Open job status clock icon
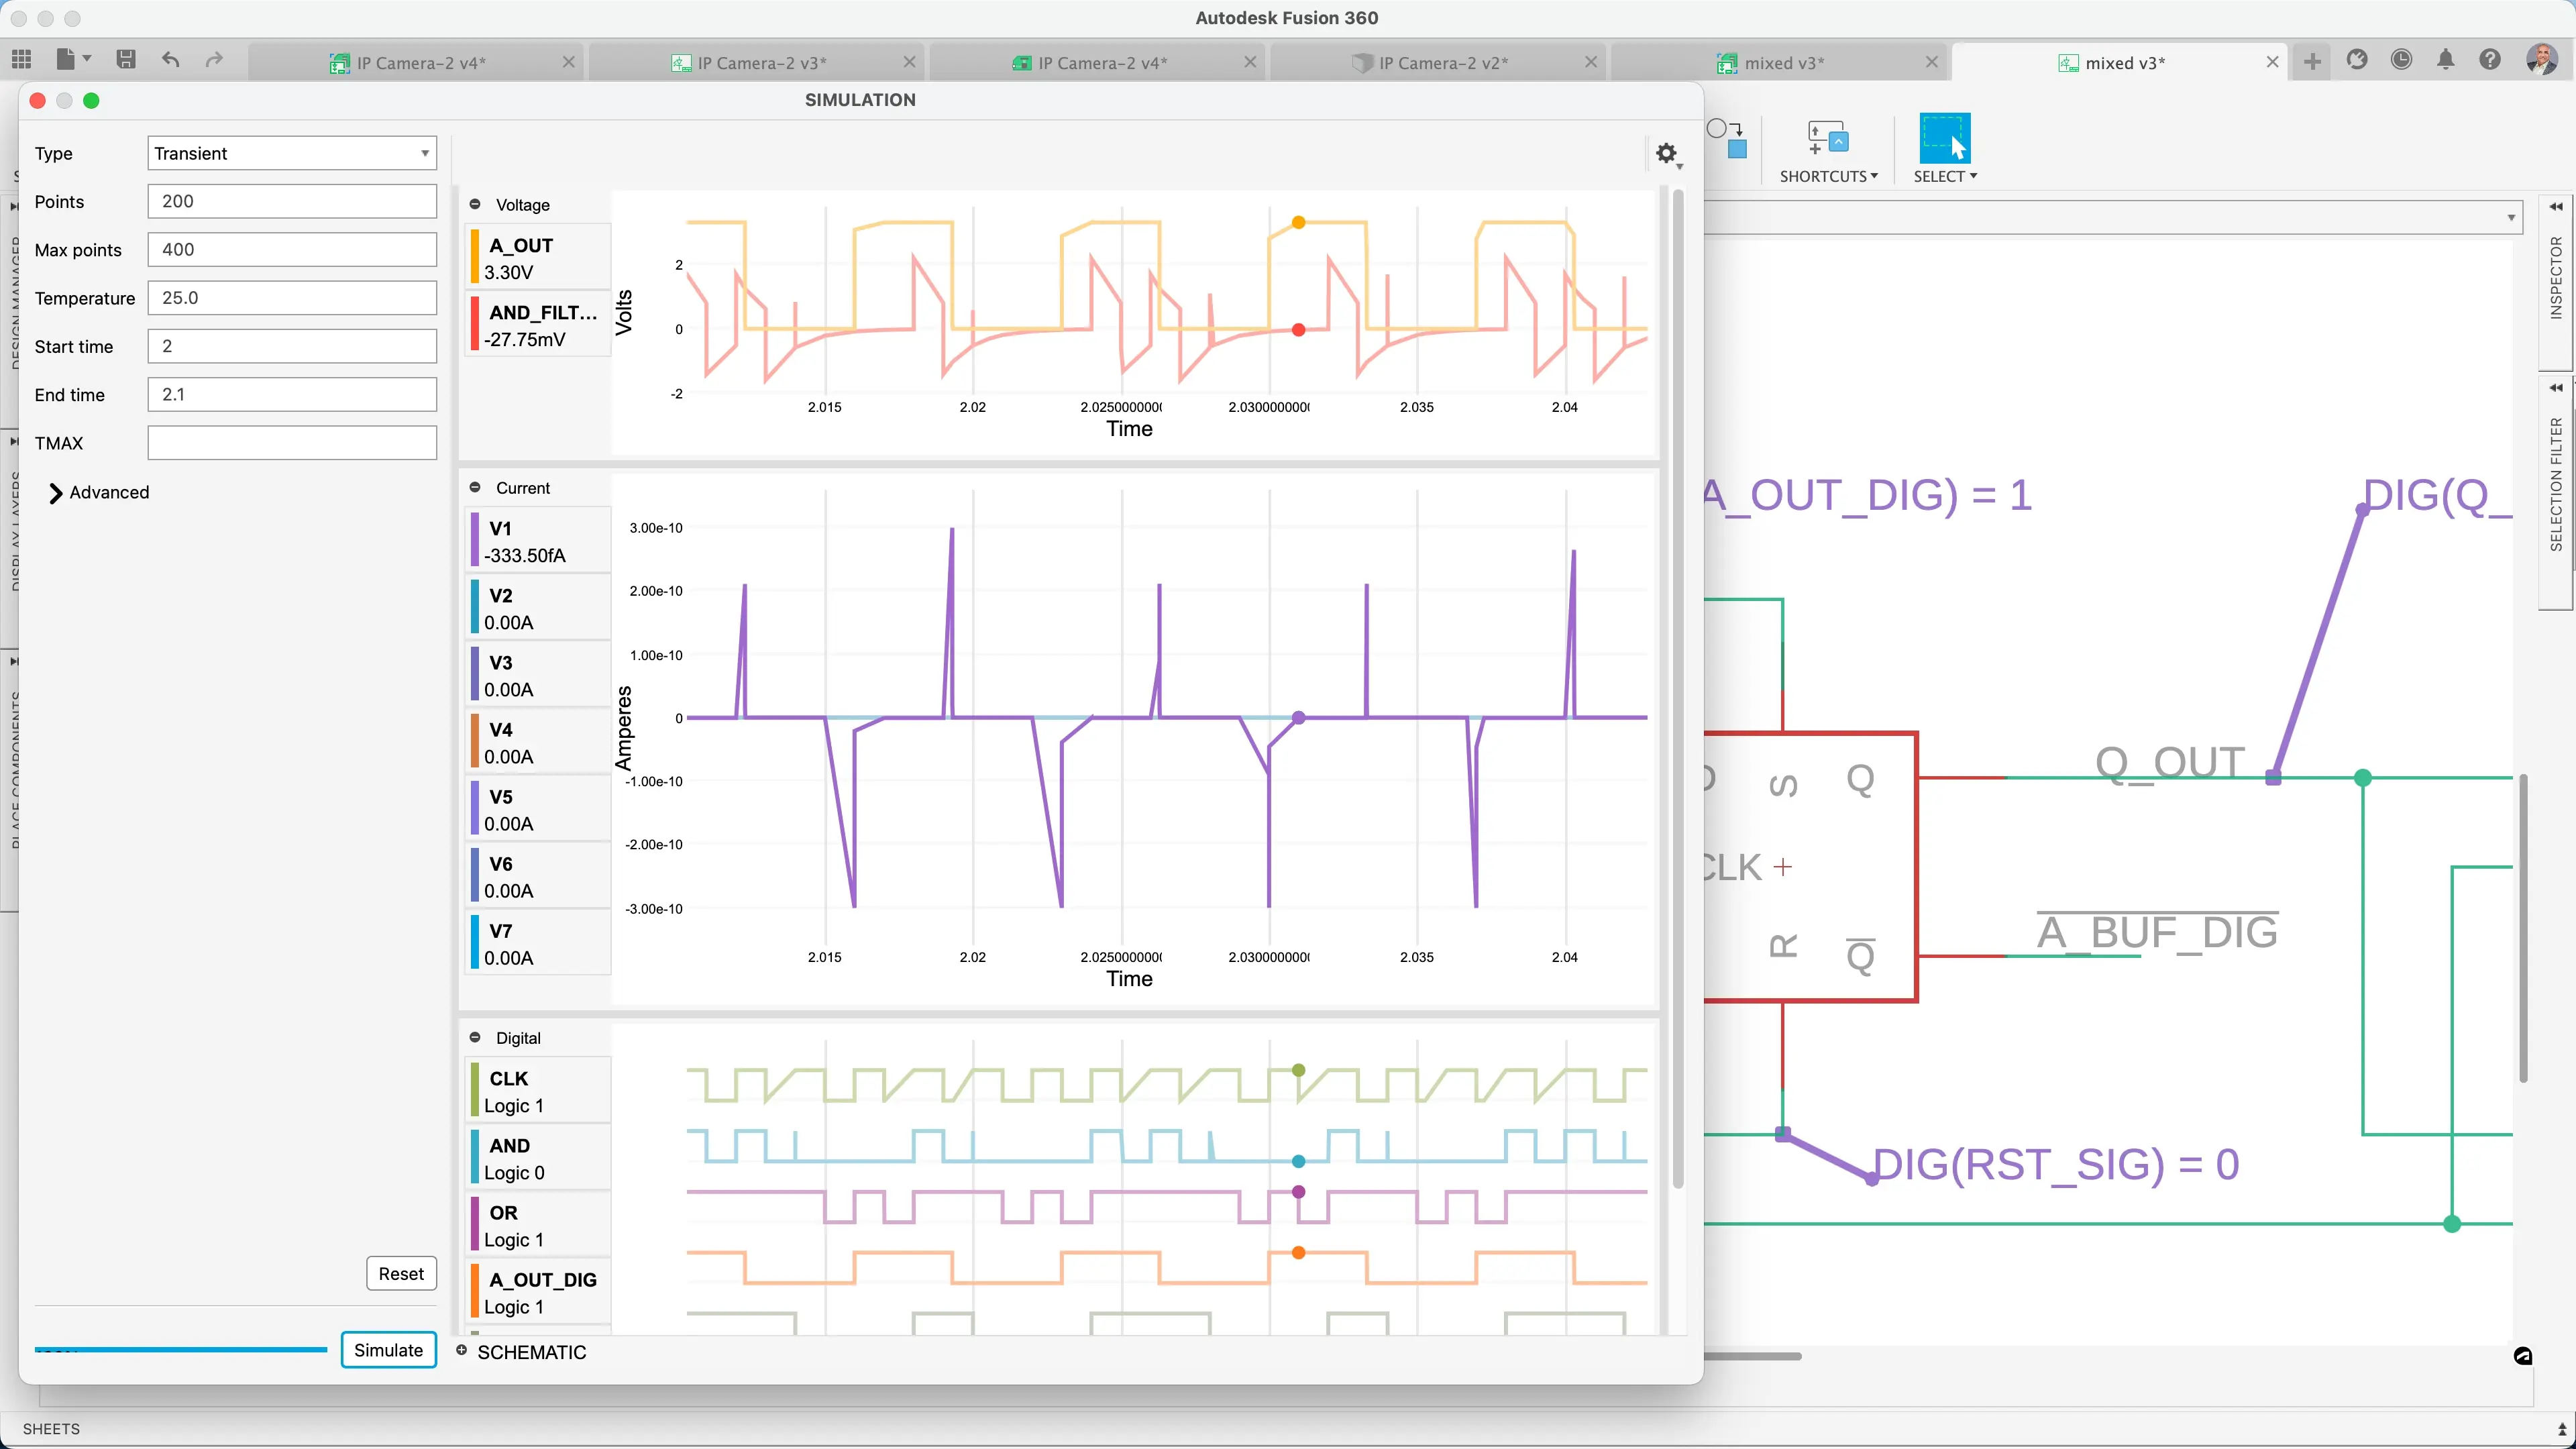The image size is (2576, 1449). 2401,60
